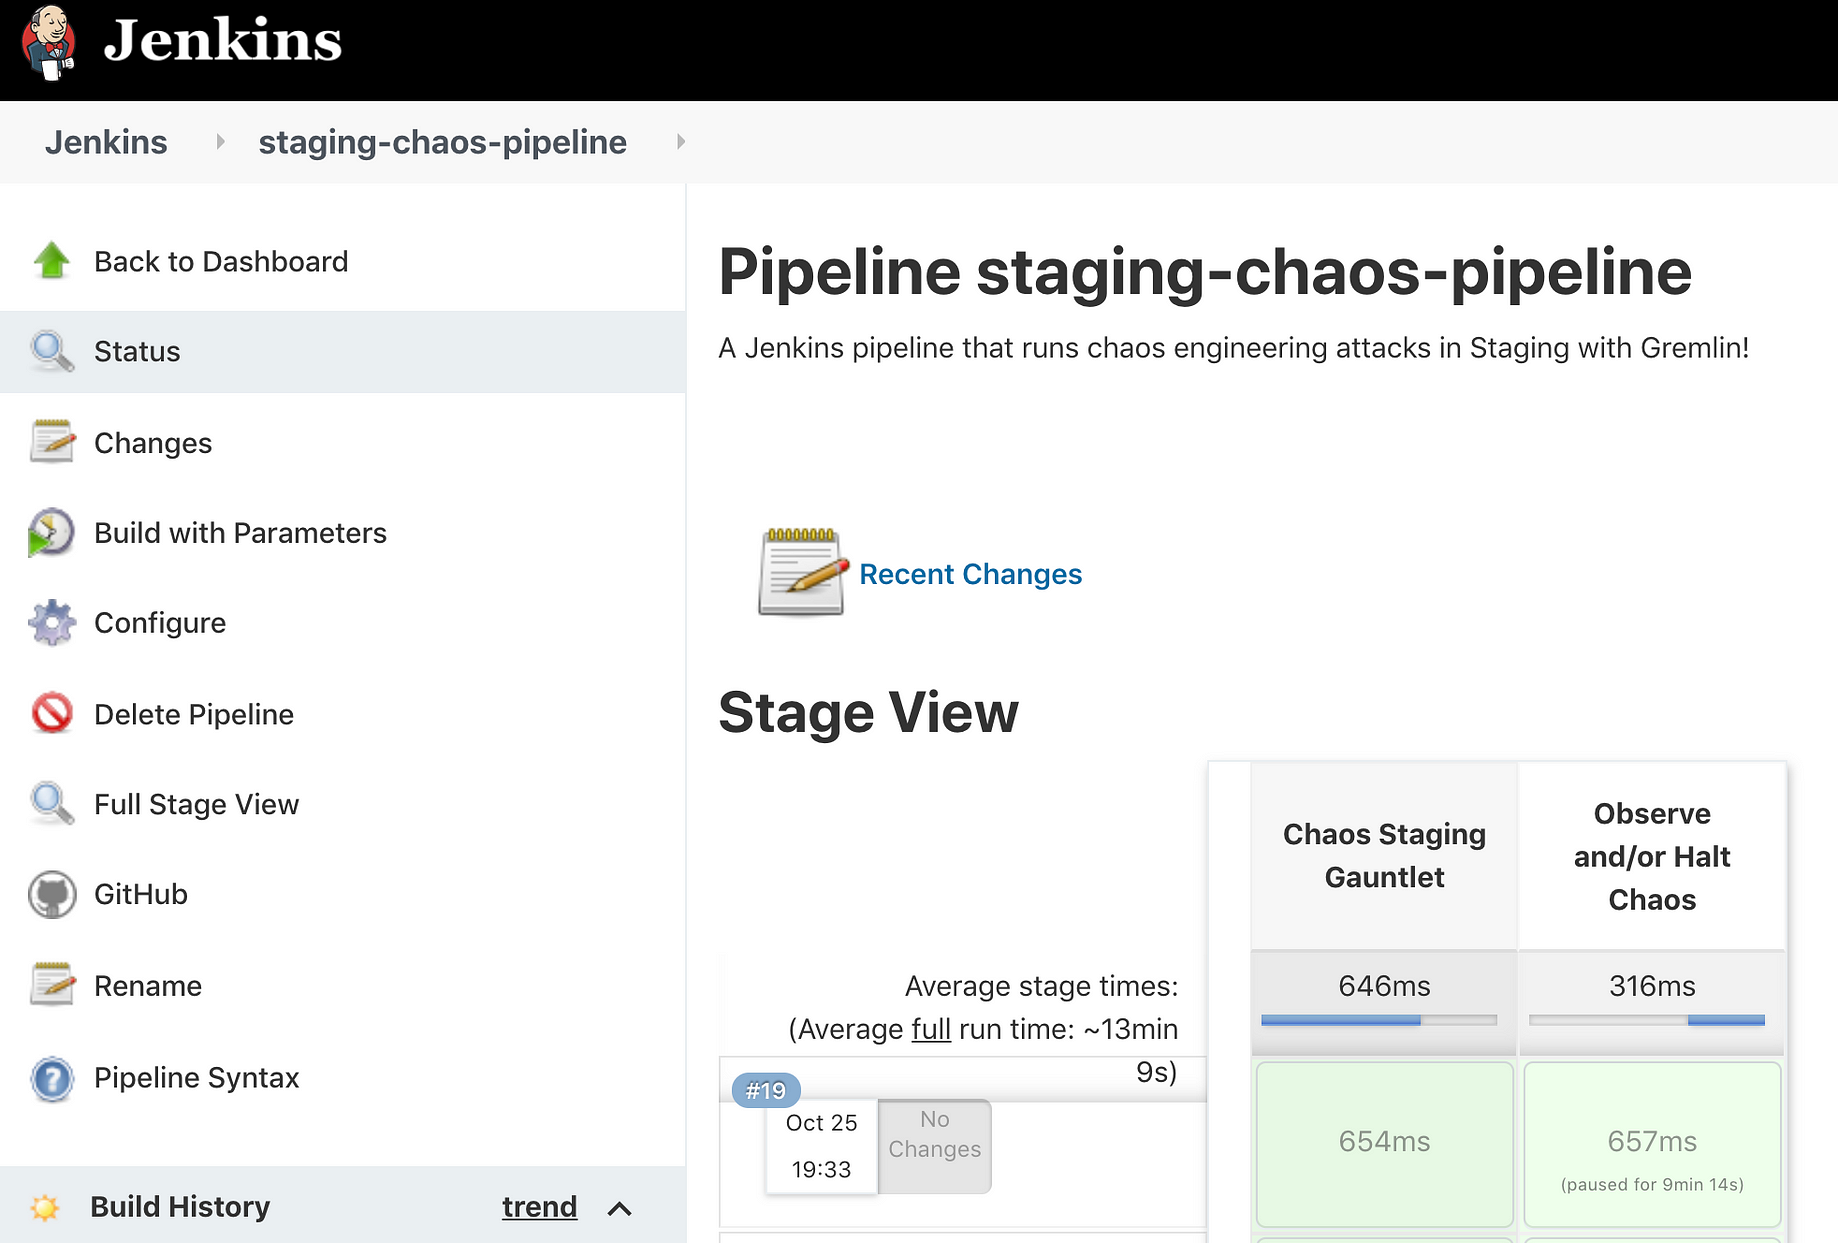Click the Chaos Staging Gauntlet stage header
The image size is (1838, 1243).
coord(1384,856)
